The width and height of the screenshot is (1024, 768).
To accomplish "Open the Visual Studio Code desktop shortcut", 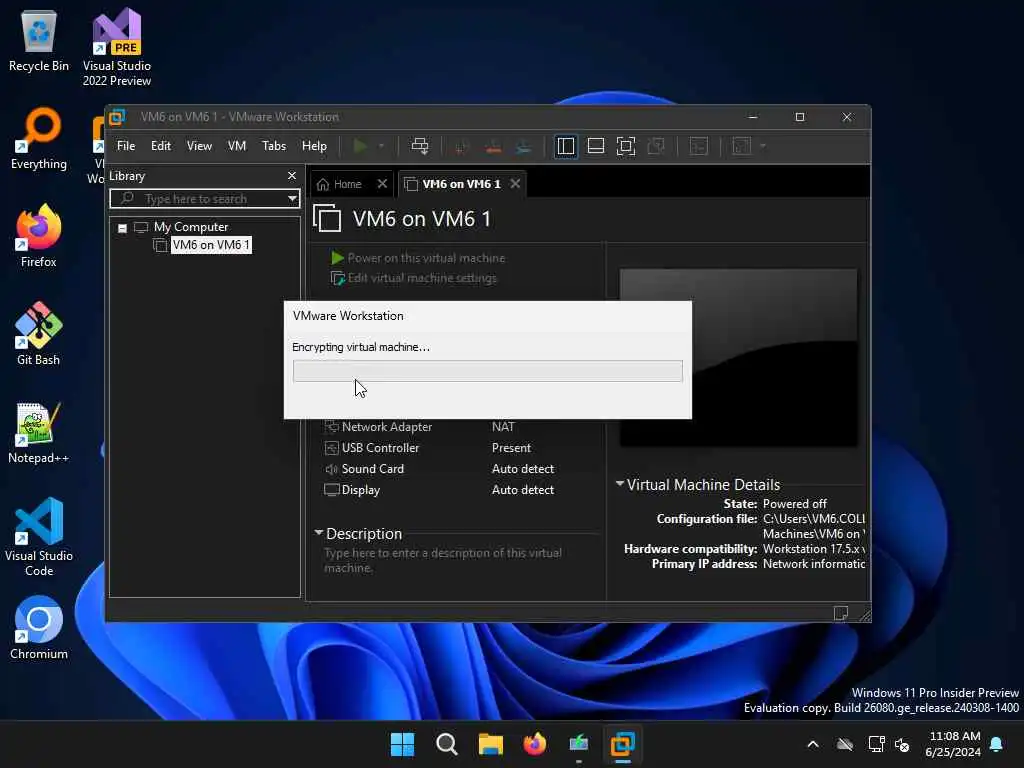I will [x=39, y=537].
